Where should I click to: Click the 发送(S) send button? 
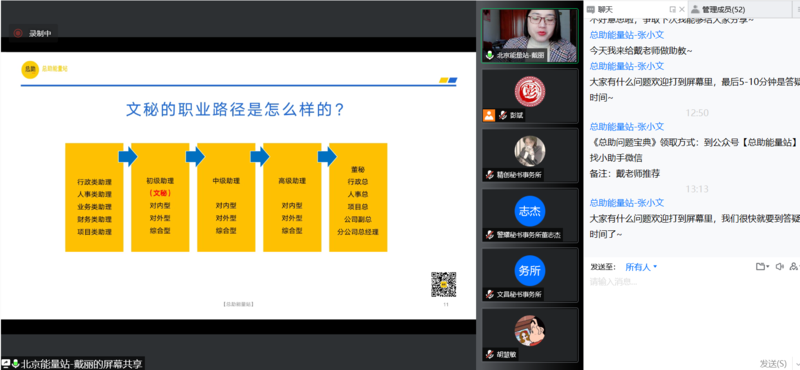(773, 363)
